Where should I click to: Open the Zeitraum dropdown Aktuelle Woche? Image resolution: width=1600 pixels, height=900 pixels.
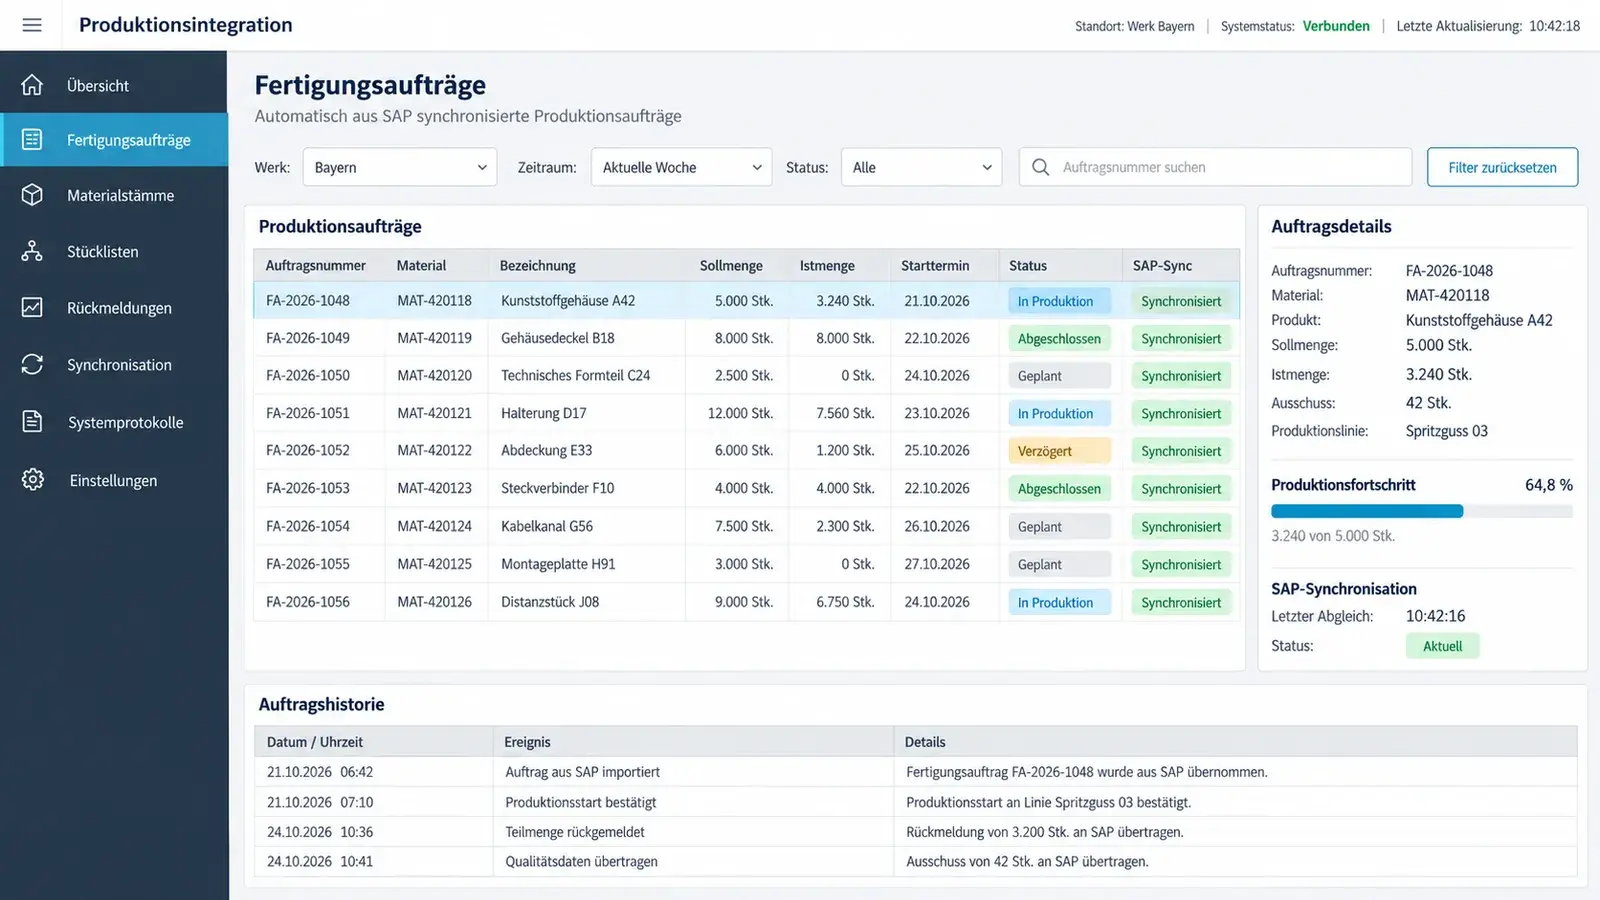(x=681, y=167)
